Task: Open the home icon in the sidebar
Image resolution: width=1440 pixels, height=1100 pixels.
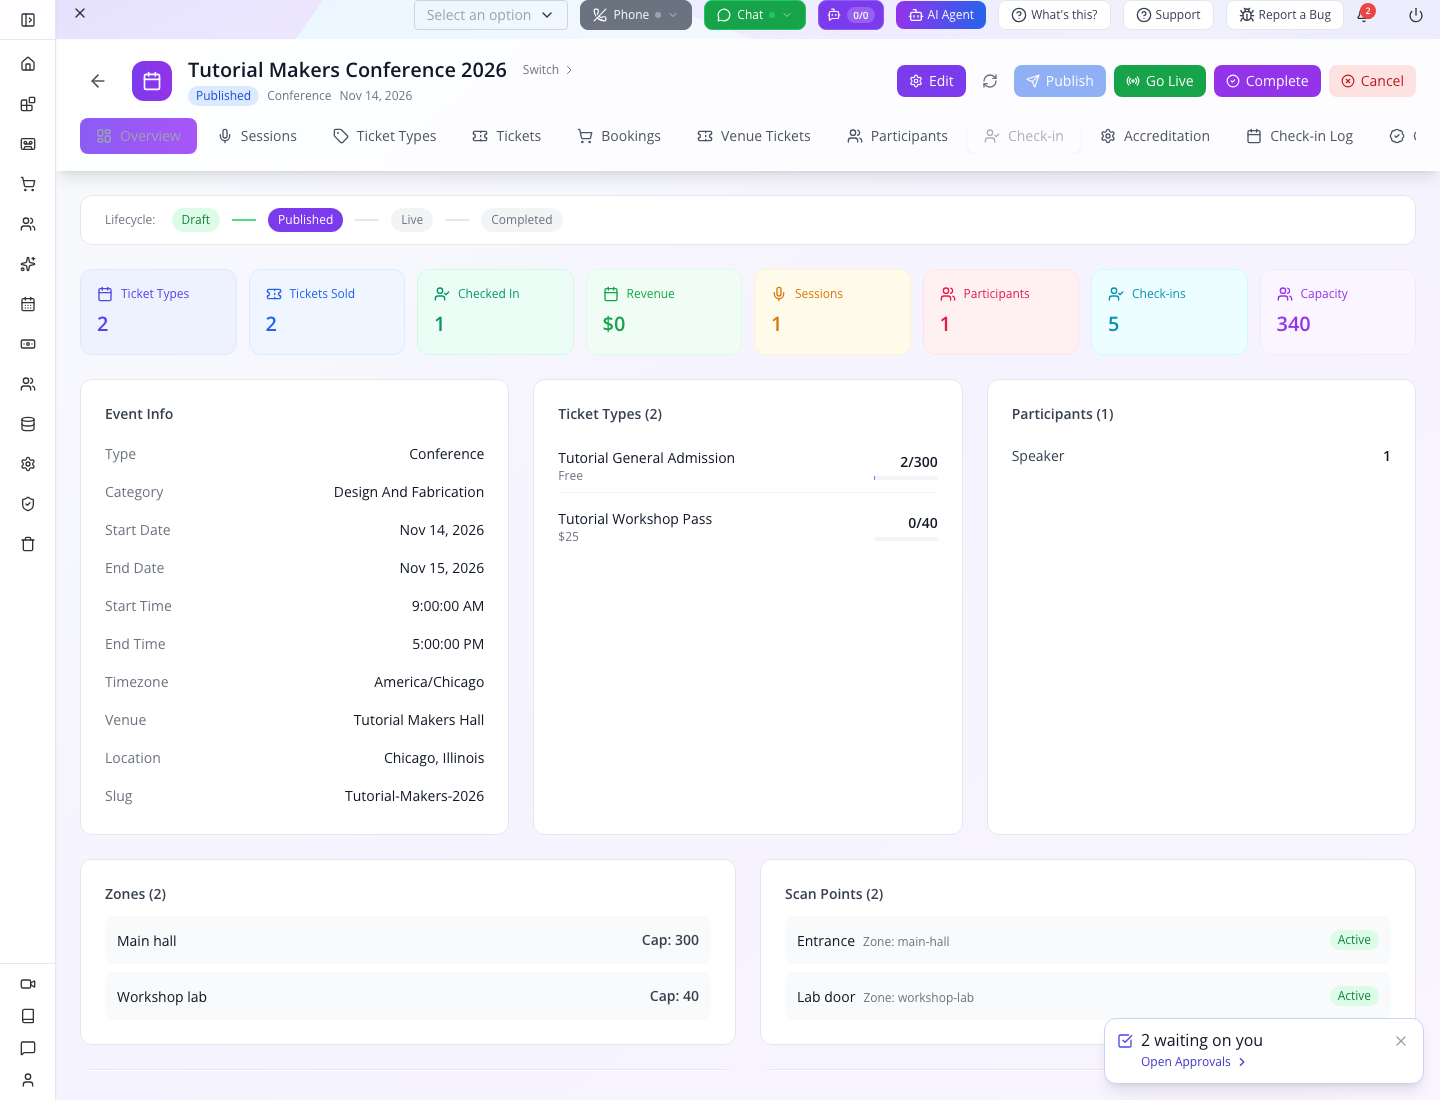Action: (28, 64)
